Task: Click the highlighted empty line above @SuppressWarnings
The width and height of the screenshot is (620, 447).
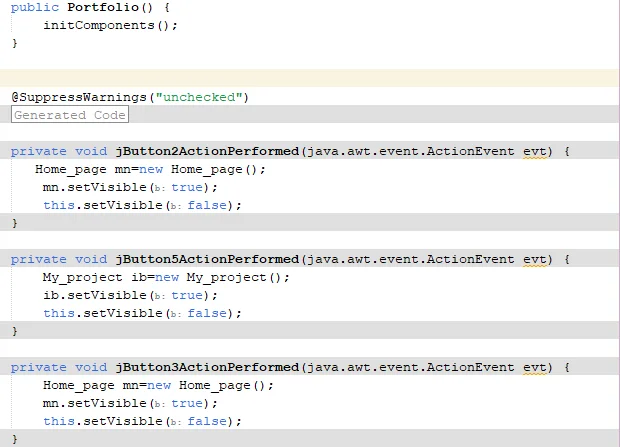Action: pos(310,78)
